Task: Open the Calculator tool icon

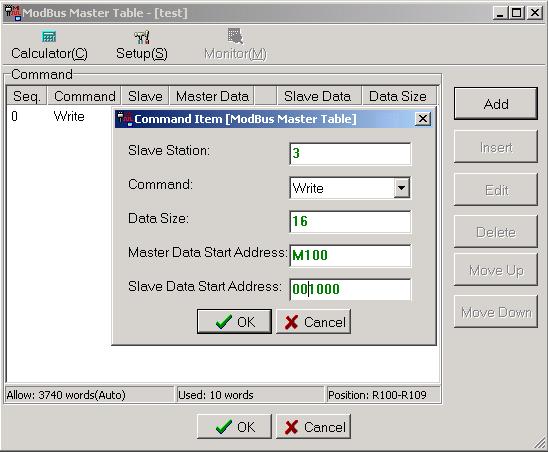Action: pos(49,36)
